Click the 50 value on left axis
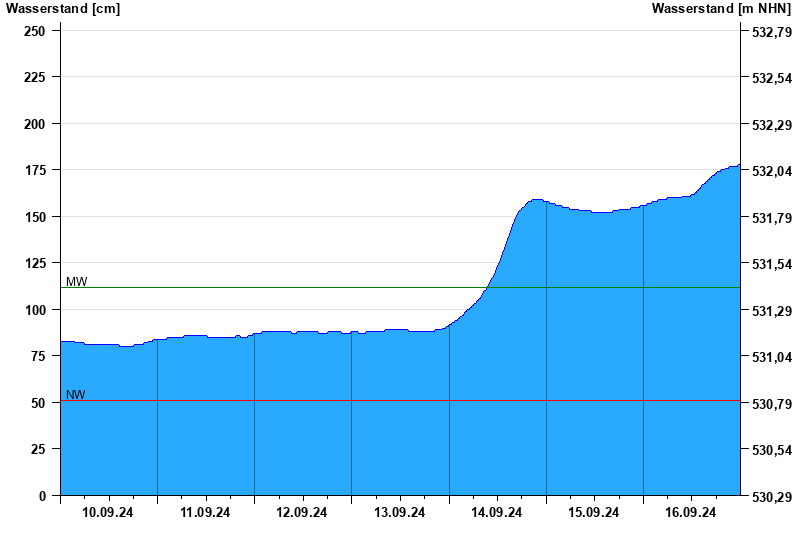 pos(38,403)
